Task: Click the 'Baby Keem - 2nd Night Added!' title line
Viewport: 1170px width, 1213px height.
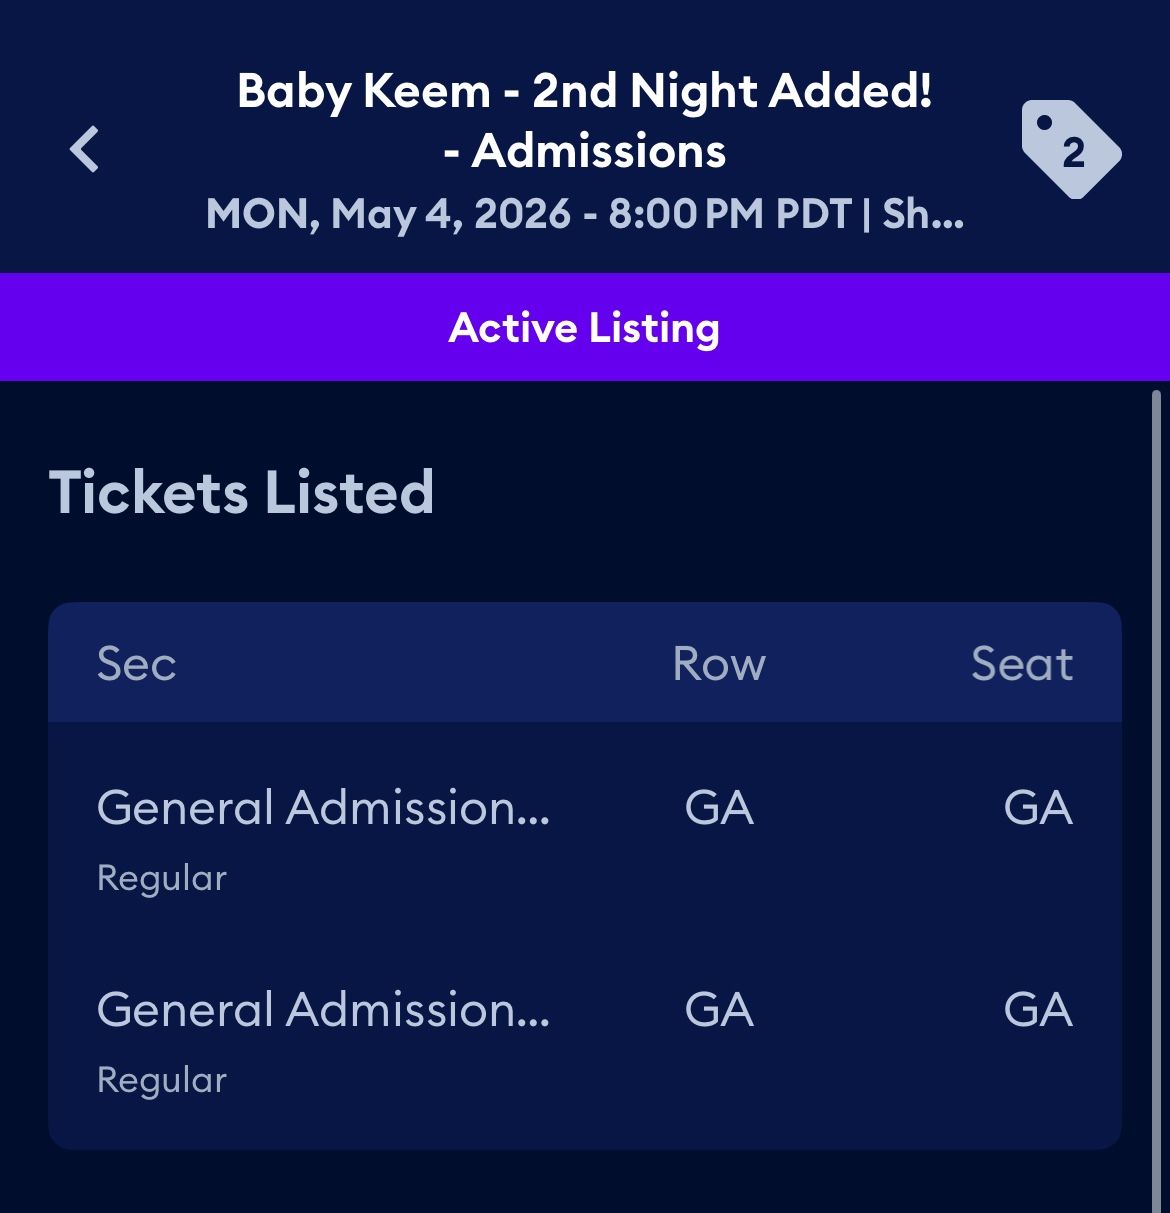Action: coord(584,91)
